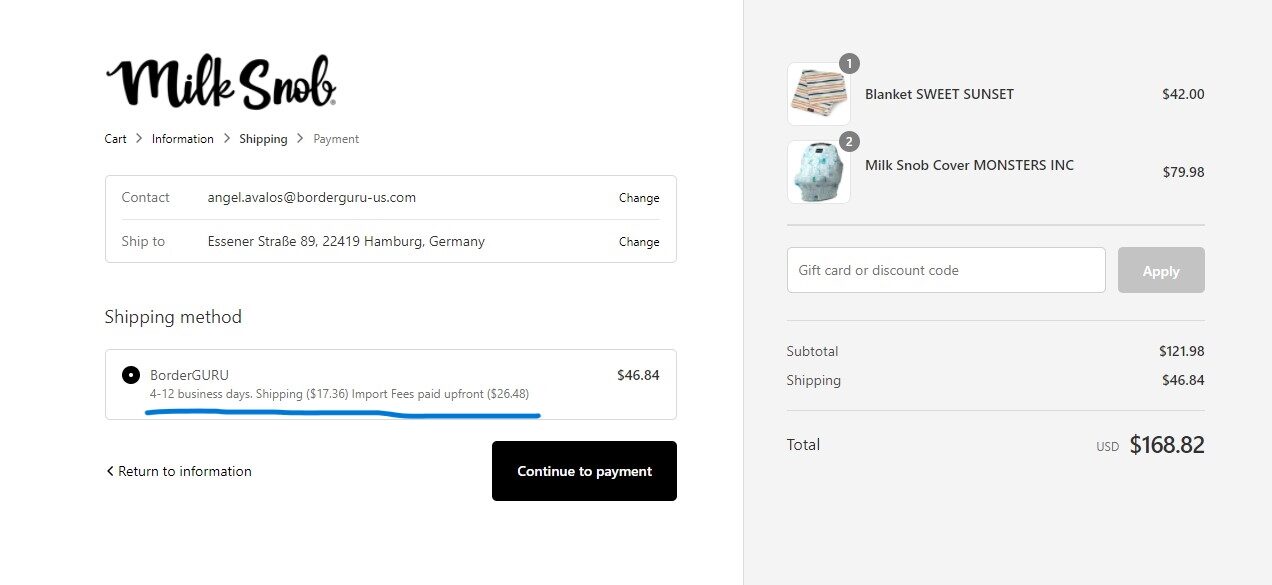Focus the Gift card or discount code field

[945, 270]
